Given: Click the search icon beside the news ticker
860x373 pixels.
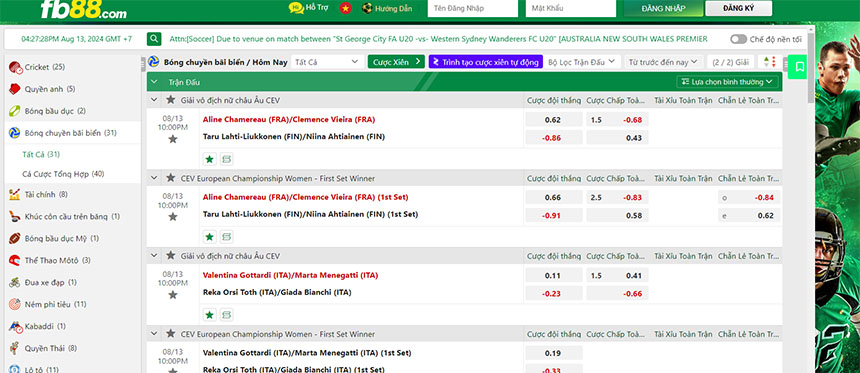Looking at the screenshot, I should coord(154,39).
